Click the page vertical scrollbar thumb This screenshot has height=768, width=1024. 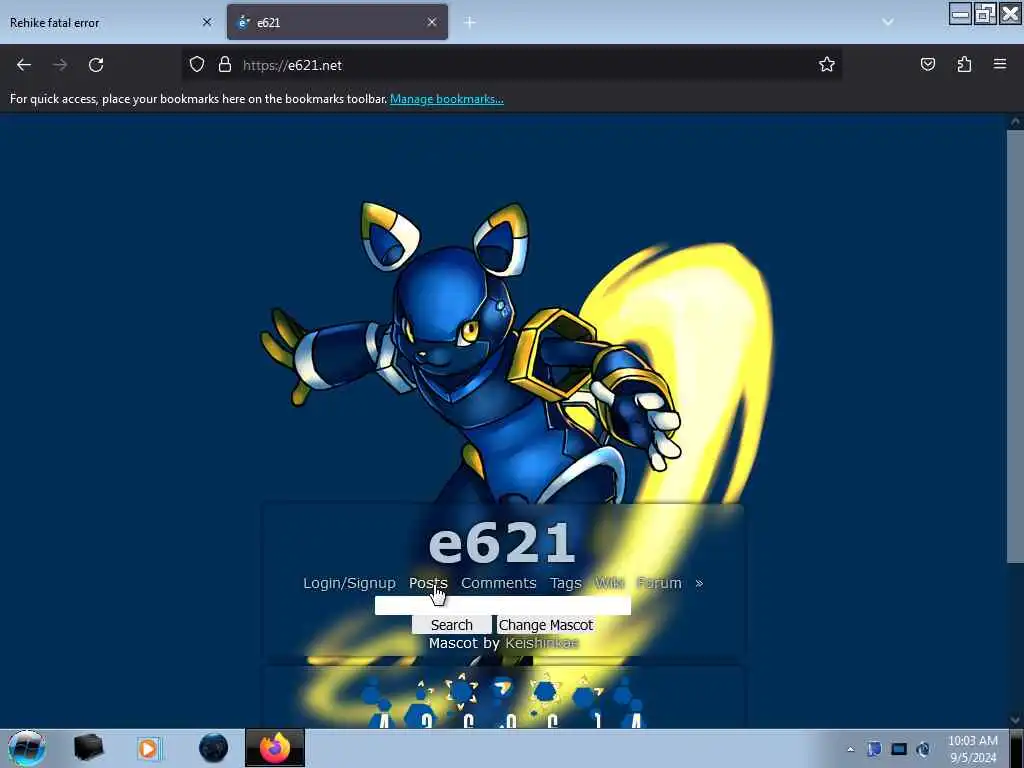pyautogui.click(x=1015, y=346)
